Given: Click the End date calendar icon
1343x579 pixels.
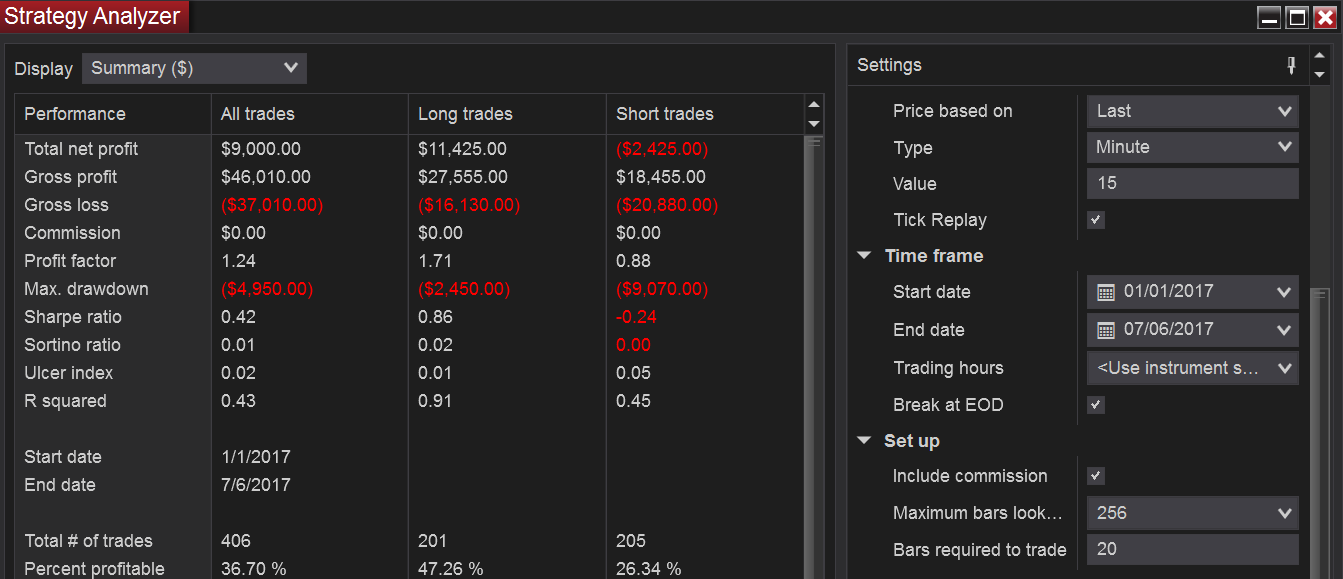Looking at the screenshot, I should click(1105, 330).
